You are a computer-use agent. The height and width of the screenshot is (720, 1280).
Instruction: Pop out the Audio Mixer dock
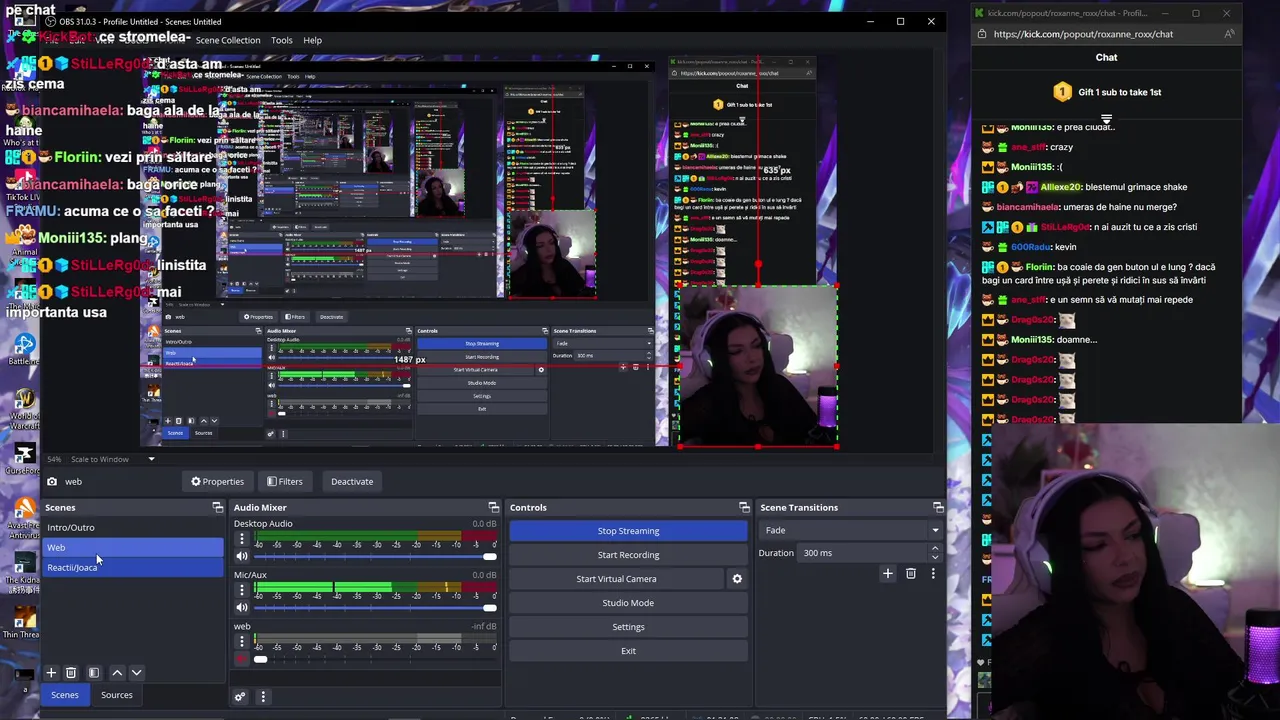[493, 508]
